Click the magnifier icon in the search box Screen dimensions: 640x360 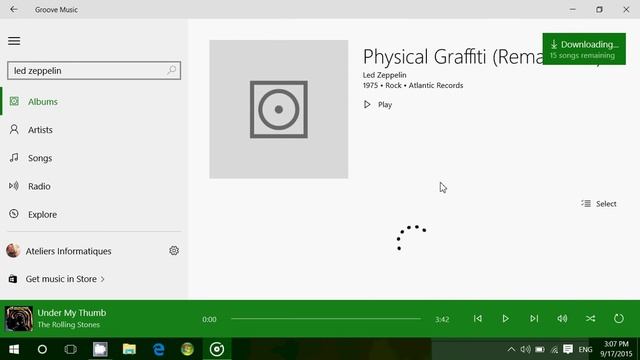(172, 70)
